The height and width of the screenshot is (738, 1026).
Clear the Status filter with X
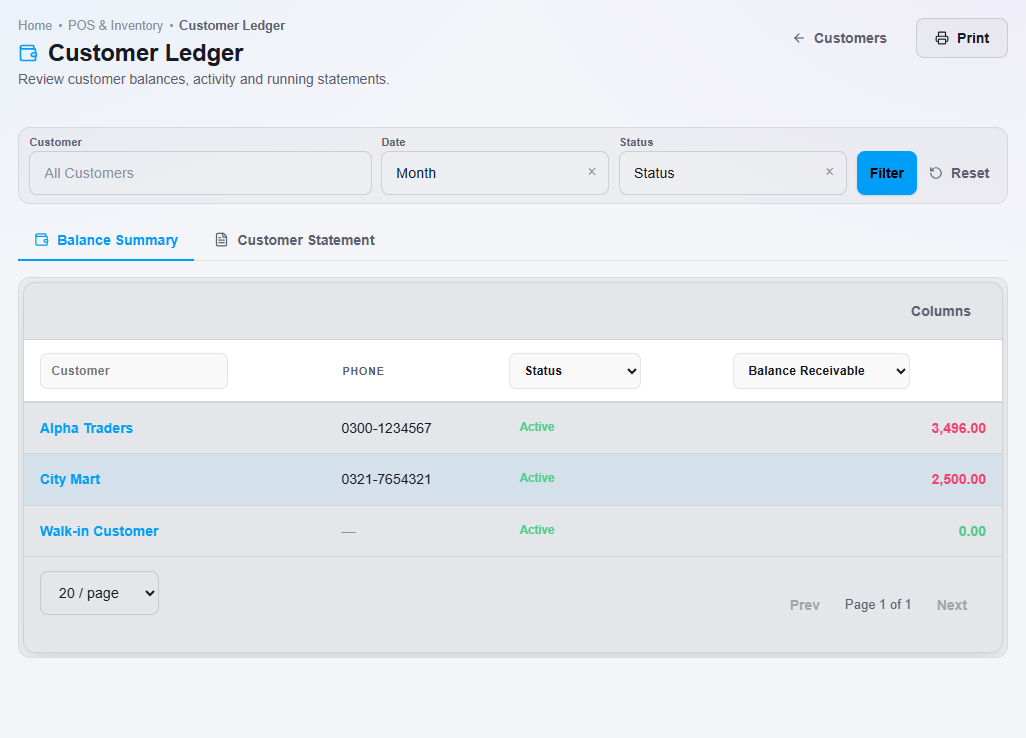[829, 171]
